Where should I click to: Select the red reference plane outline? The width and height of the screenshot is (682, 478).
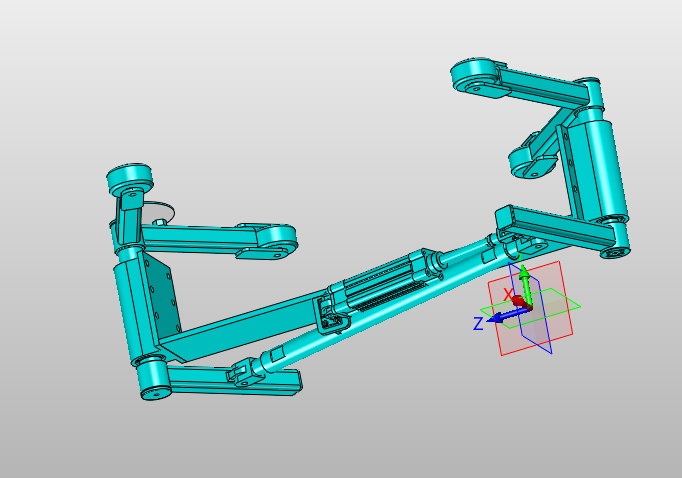click(530, 308)
